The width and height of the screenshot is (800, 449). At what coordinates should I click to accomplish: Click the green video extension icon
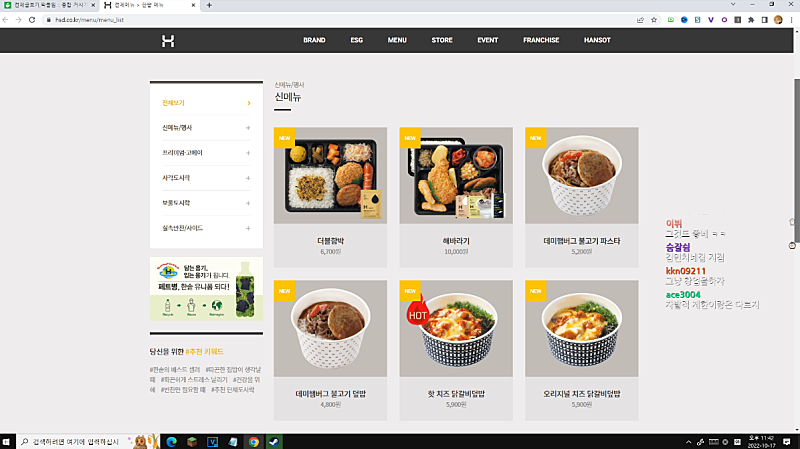(671, 20)
